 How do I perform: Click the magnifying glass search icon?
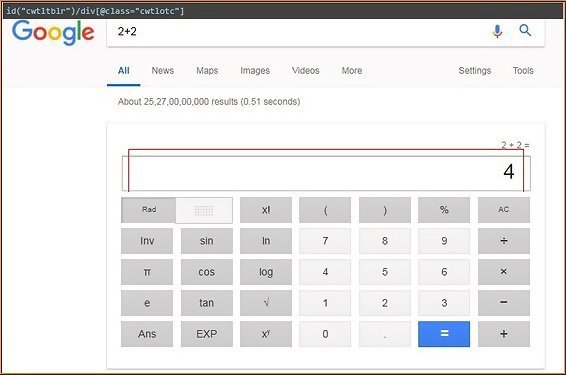pyautogui.click(x=525, y=31)
